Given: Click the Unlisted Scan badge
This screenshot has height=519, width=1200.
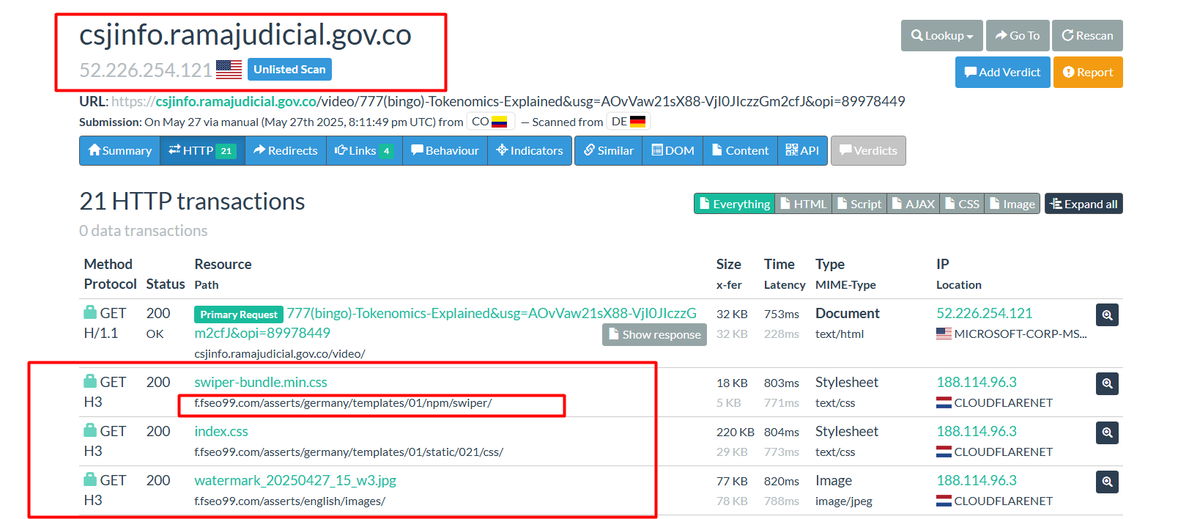Looking at the screenshot, I should (x=289, y=69).
